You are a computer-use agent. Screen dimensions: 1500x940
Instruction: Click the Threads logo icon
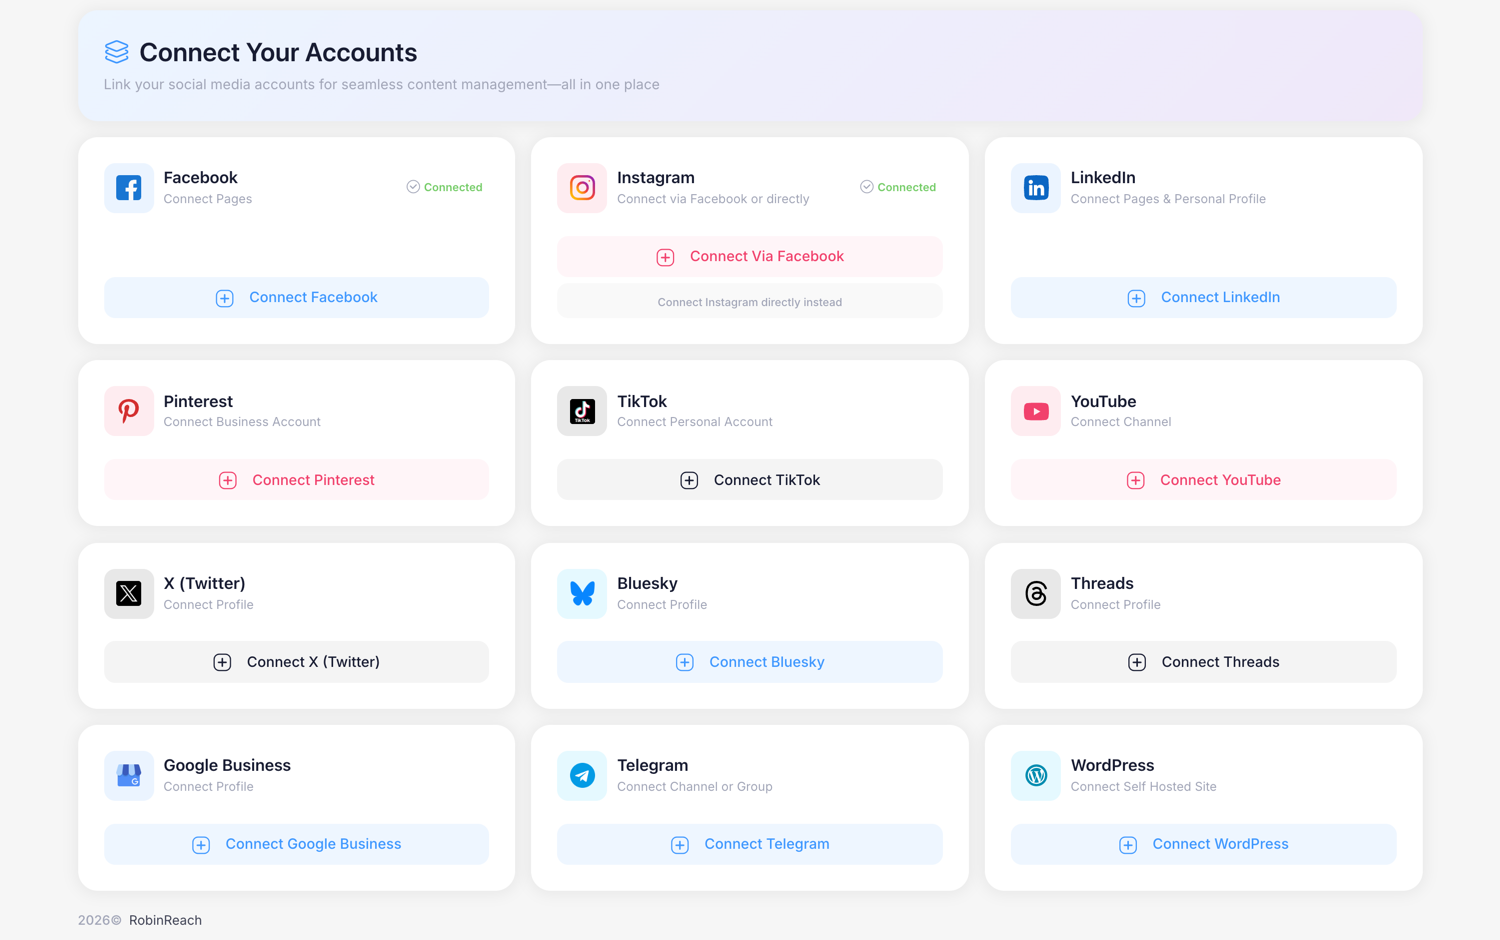tap(1036, 594)
